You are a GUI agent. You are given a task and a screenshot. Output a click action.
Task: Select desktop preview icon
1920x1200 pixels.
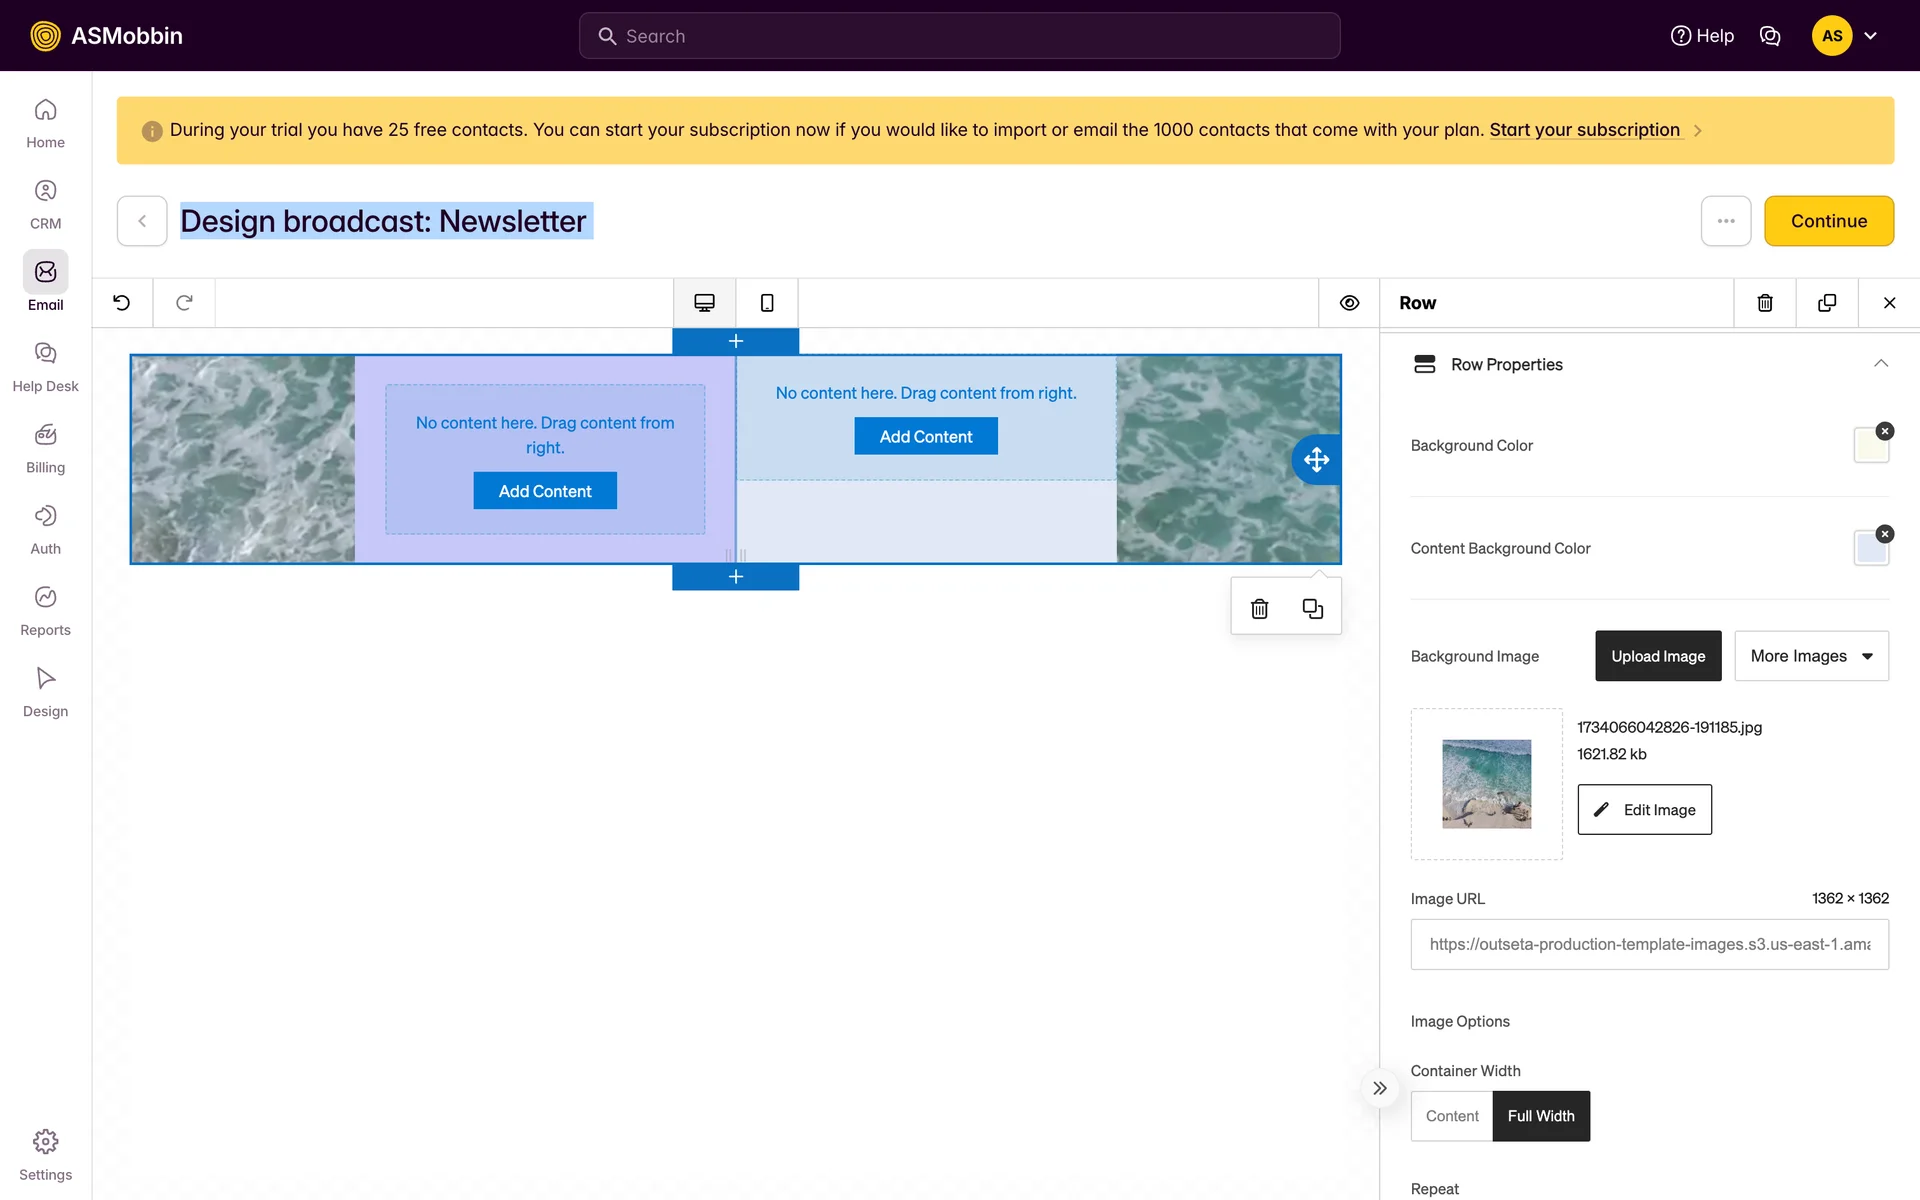704,303
